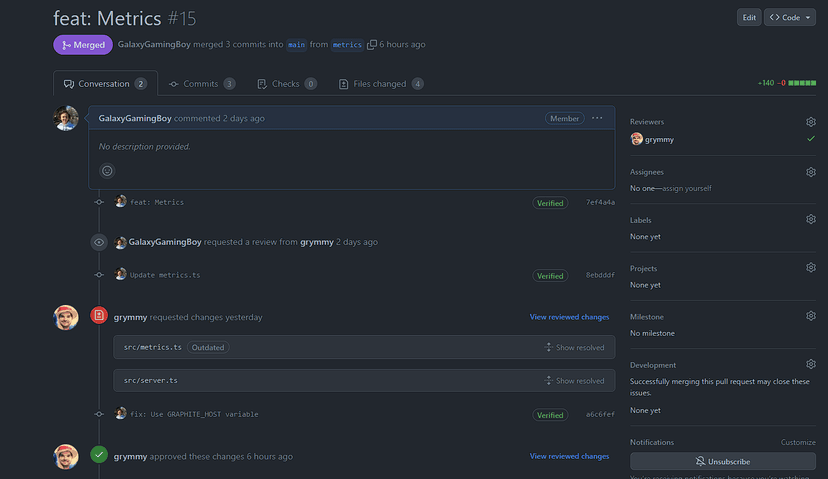Open the Reviewers gear settings

(811, 122)
